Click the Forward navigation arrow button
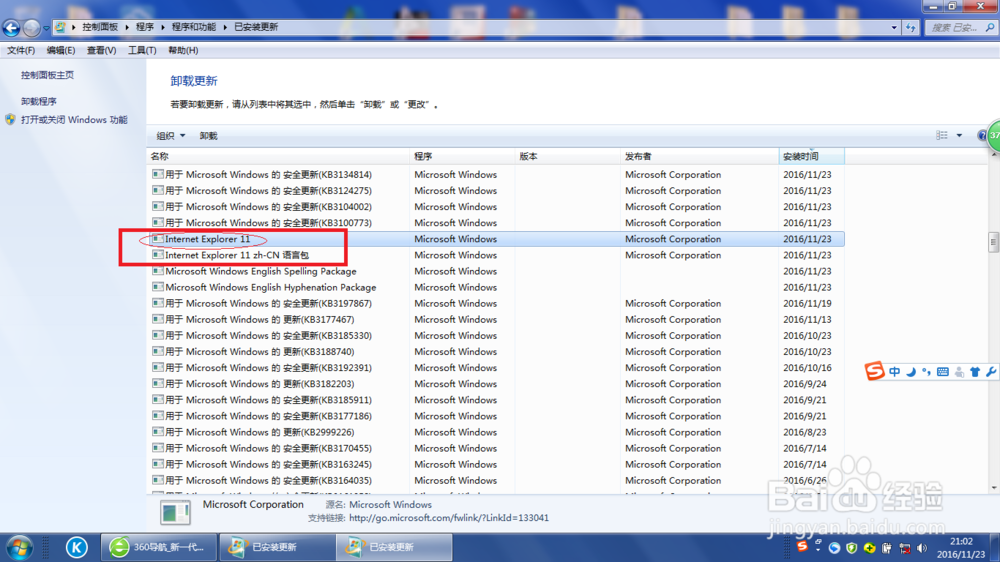This screenshot has width=1000, height=562. coord(31,27)
